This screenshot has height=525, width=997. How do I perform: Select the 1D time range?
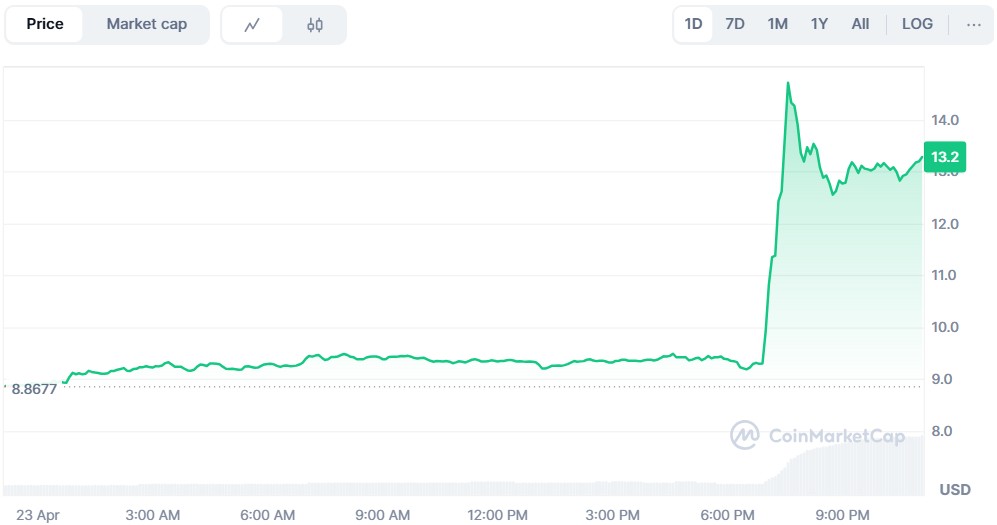693,24
